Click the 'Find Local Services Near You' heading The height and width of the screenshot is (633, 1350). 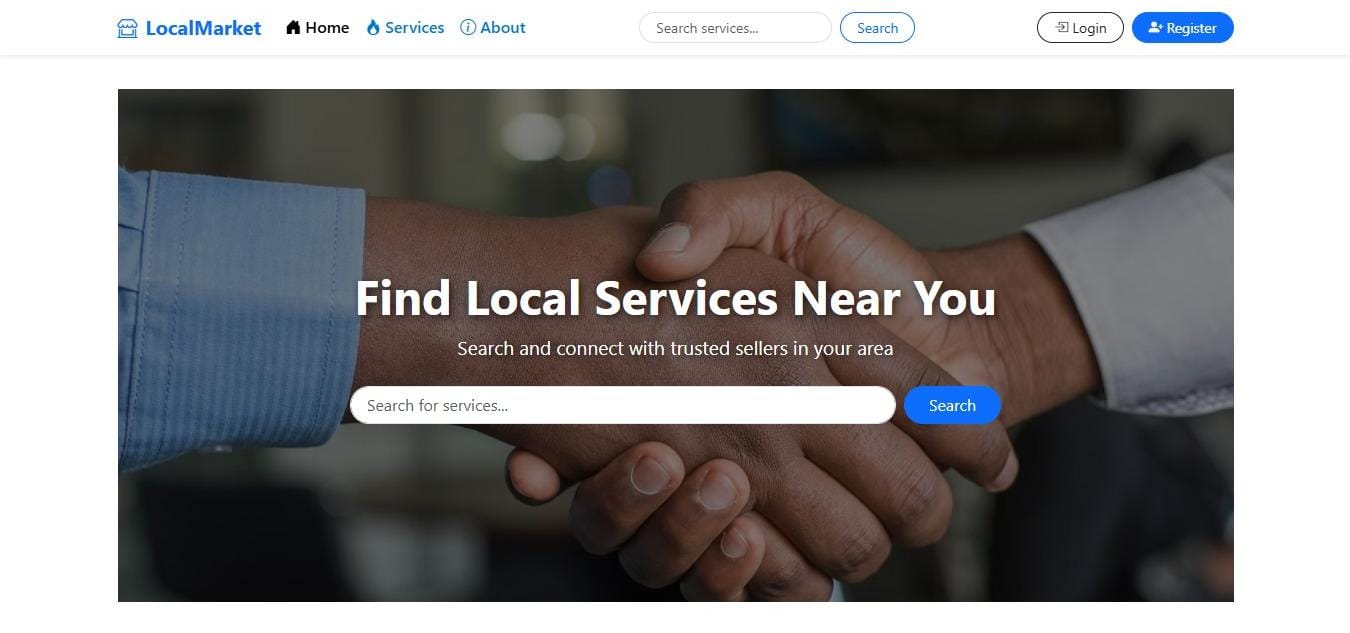click(675, 298)
